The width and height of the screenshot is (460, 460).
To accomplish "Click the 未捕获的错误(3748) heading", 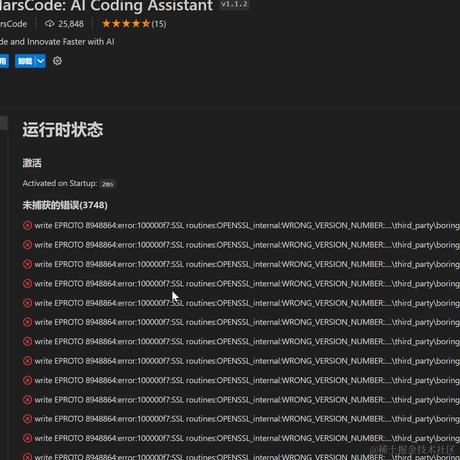I will click(x=65, y=205).
